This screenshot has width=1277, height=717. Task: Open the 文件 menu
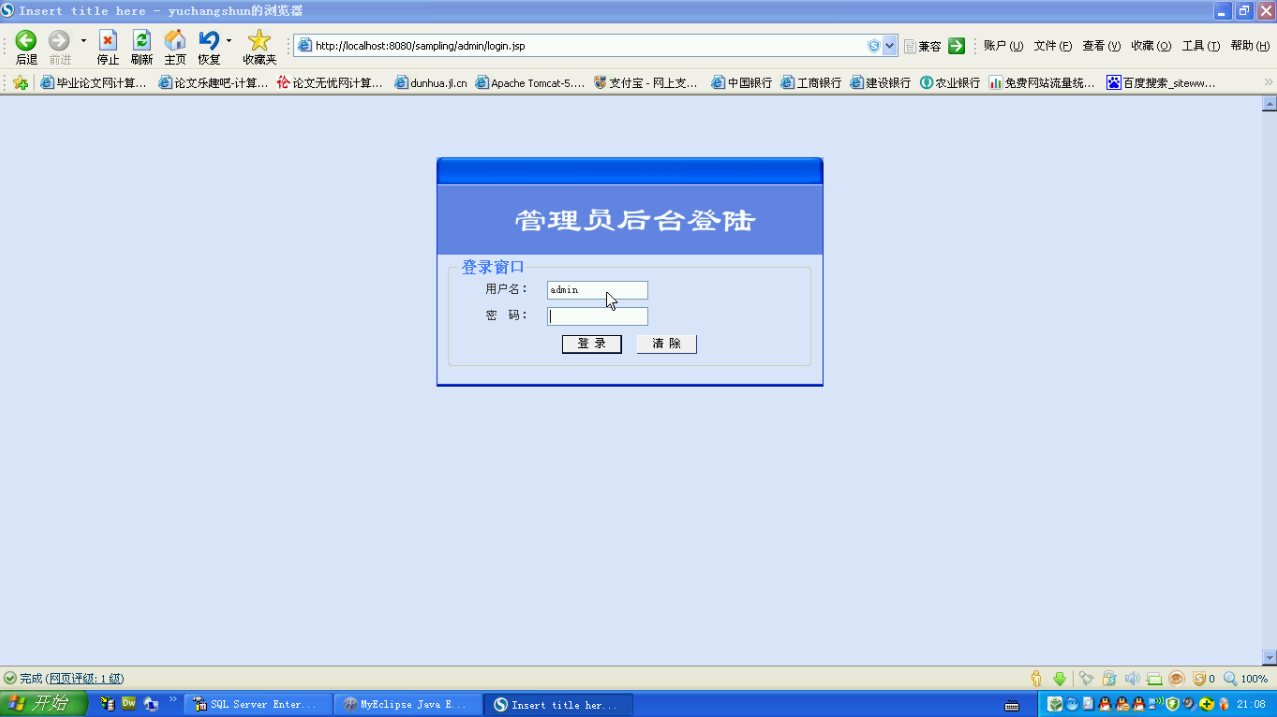pos(1053,46)
